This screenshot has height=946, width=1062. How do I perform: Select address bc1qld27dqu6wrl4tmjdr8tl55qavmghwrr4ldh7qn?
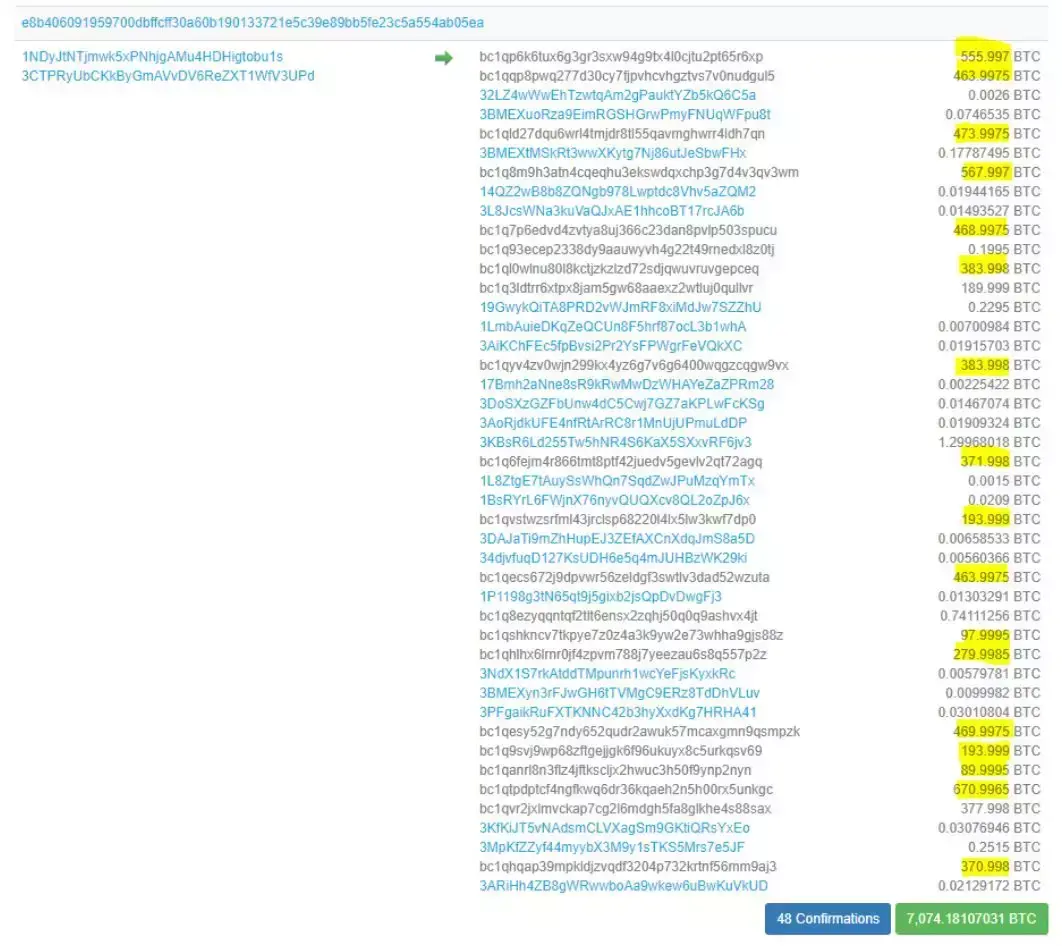point(622,133)
